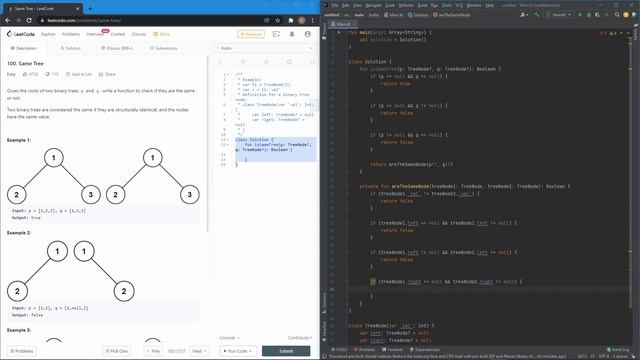Open the Chrome profile avatar

(302, 20)
